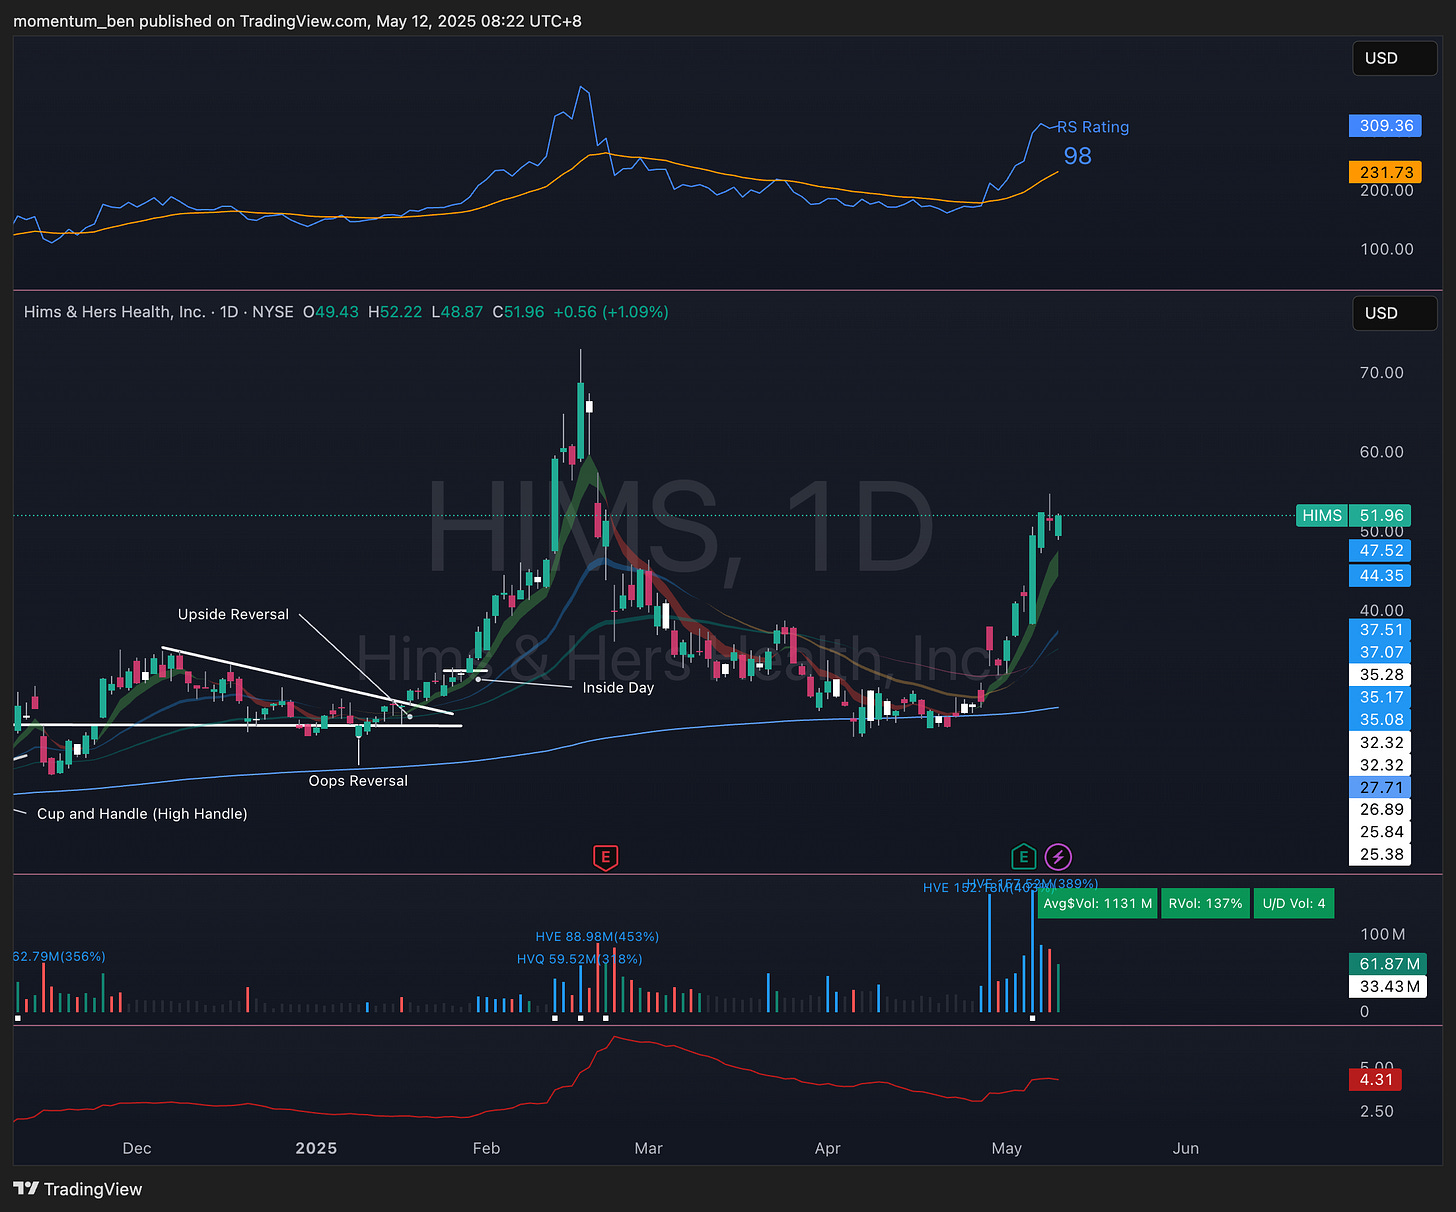The height and width of the screenshot is (1212, 1456).
Task: Click the 35.08 price label
Action: tap(1380, 720)
